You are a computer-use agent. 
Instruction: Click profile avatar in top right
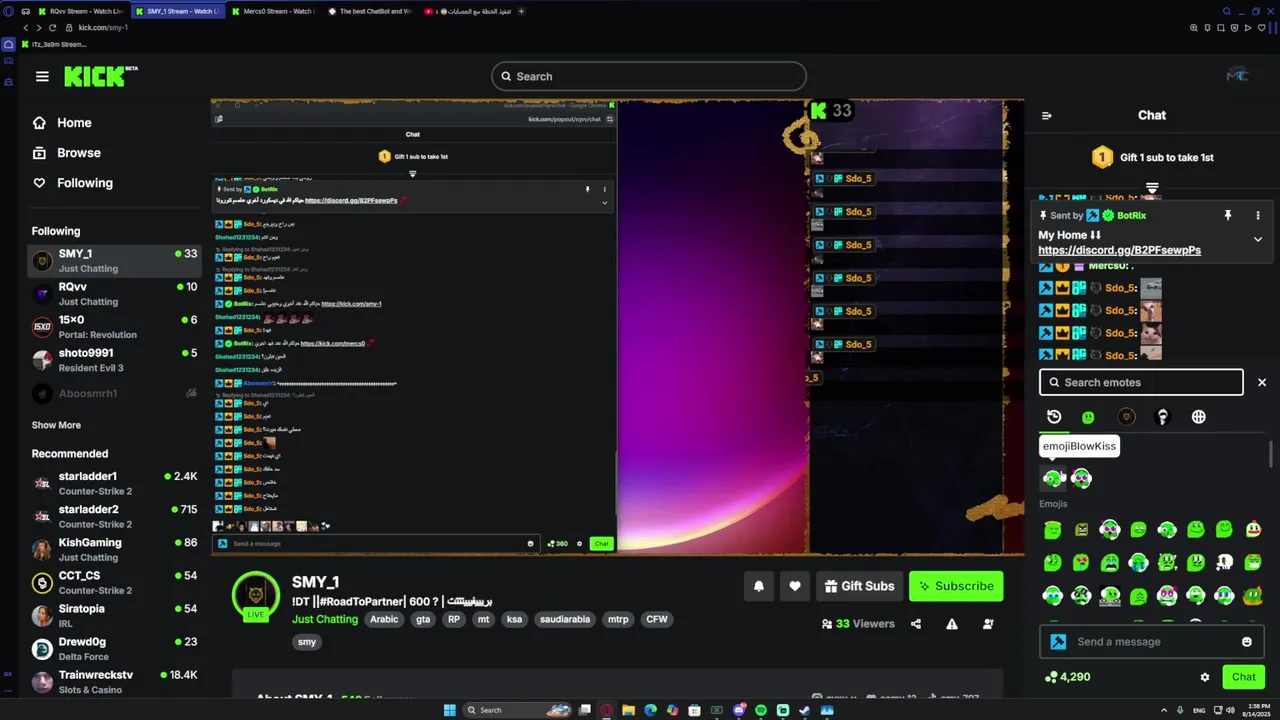click(1237, 76)
